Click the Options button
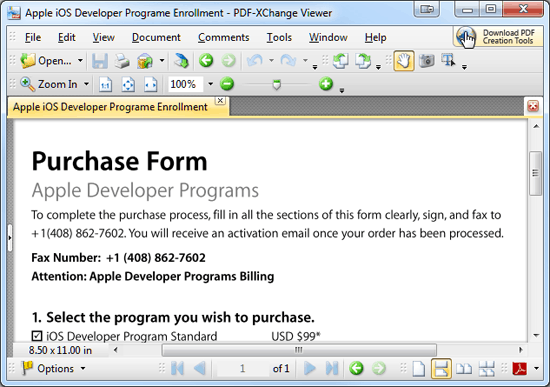 [48, 368]
